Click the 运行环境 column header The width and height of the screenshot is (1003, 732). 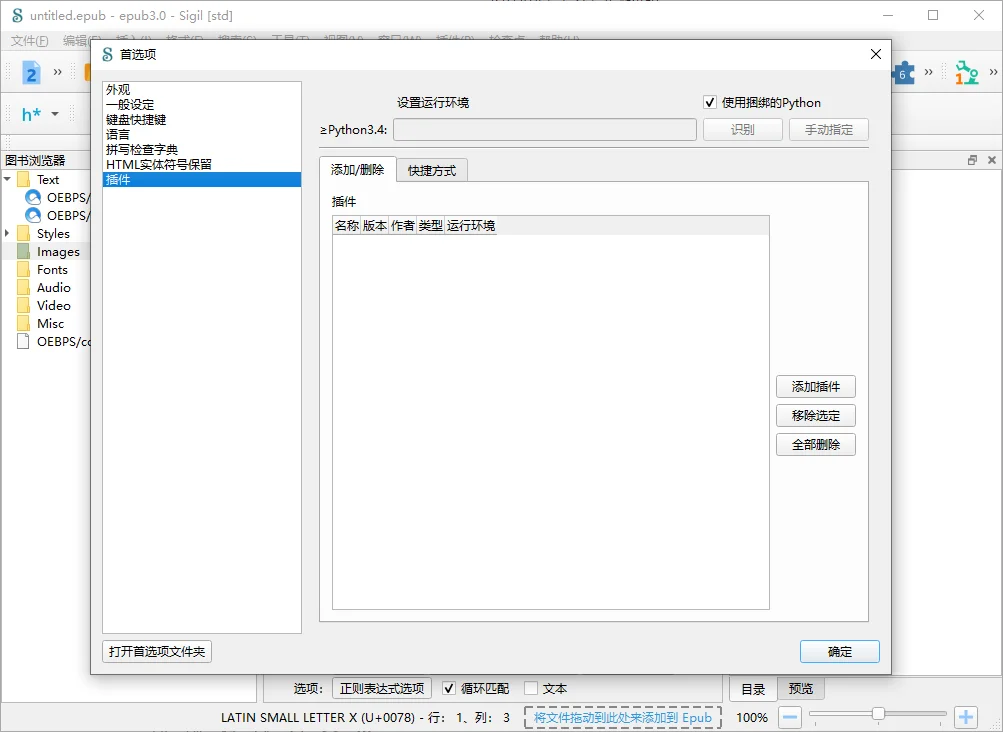click(x=471, y=226)
